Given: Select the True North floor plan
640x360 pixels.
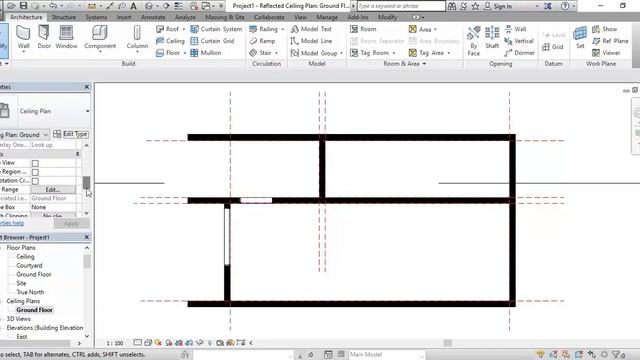Looking at the screenshot, I should point(30,292).
